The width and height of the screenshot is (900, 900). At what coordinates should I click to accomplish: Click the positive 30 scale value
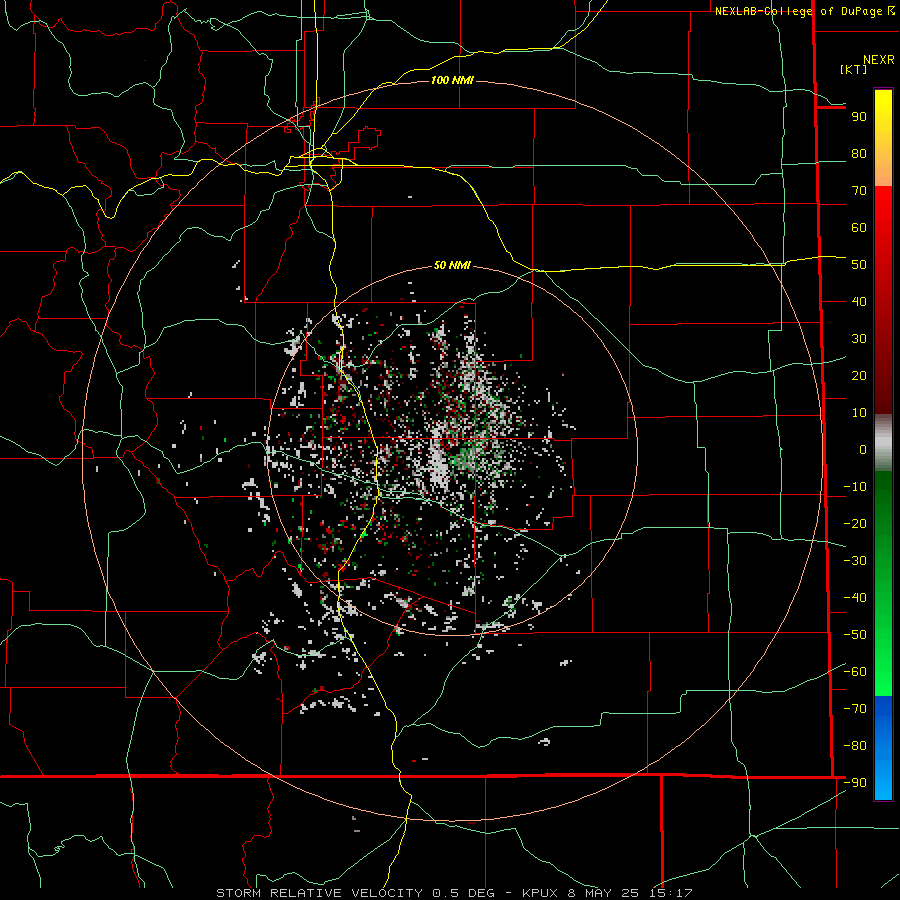tap(859, 339)
